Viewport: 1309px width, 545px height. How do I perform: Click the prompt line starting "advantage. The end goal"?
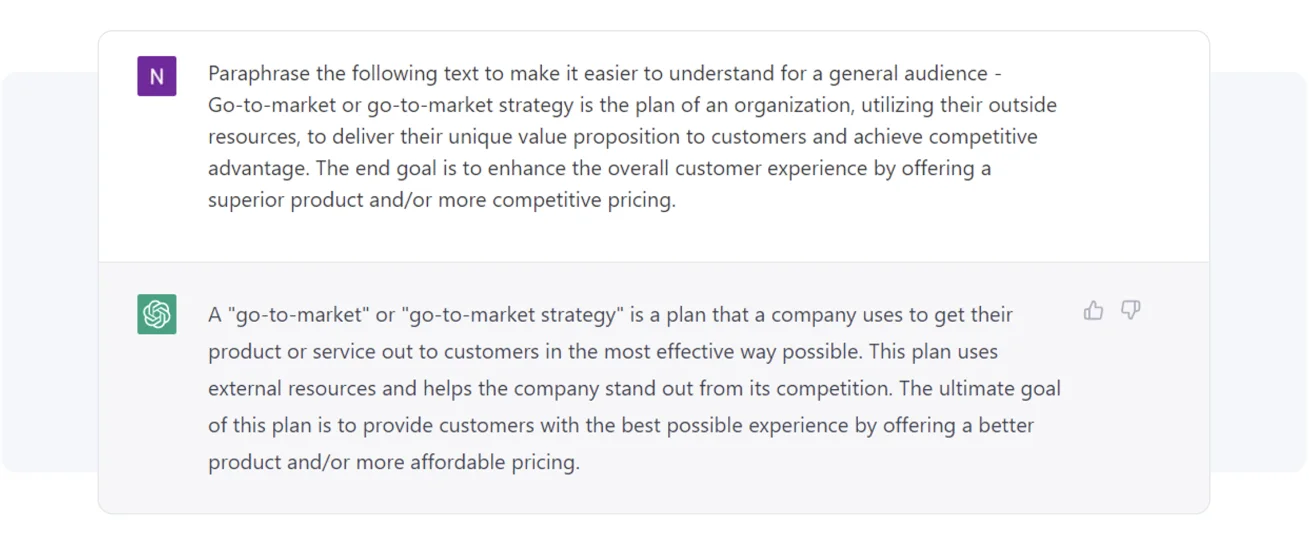coord(599,168)
